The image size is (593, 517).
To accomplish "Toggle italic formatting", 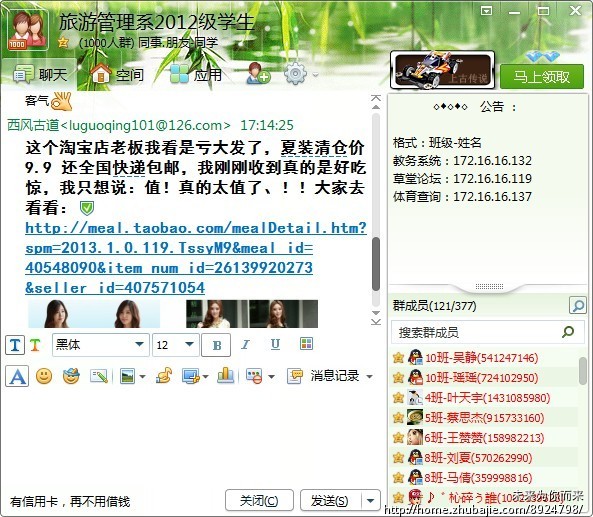I will [245, 344].
